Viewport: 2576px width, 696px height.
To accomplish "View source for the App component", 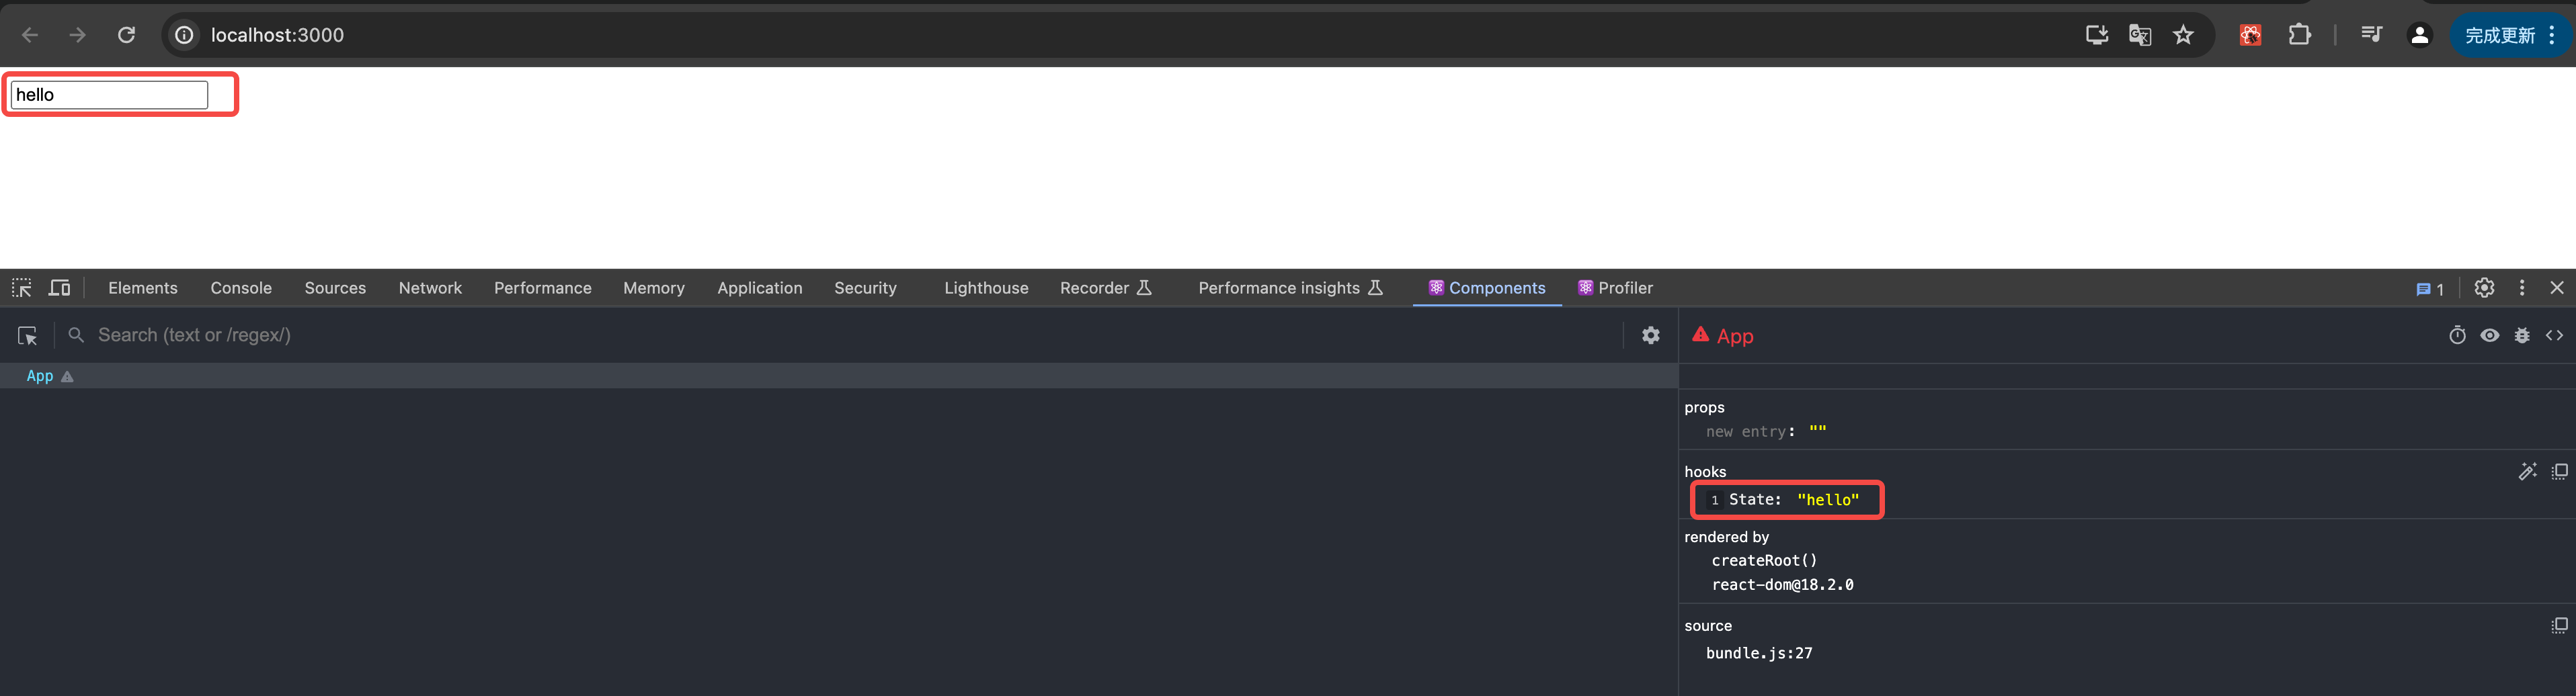I will tap(2554, 336).
